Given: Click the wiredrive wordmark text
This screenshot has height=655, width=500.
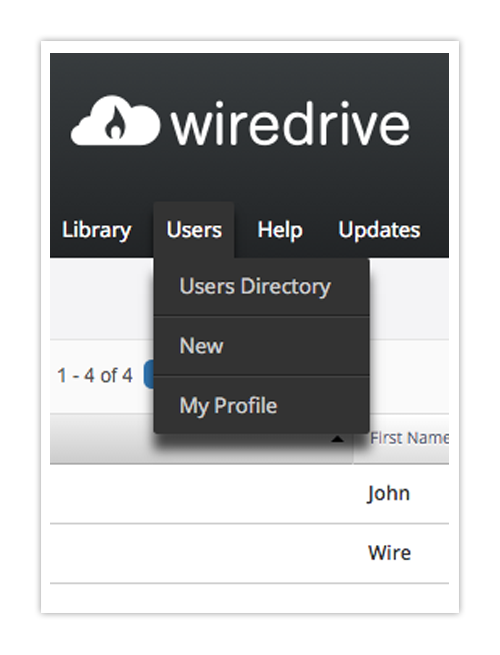Looking at the screenshot, I should [x=290, y=123].
